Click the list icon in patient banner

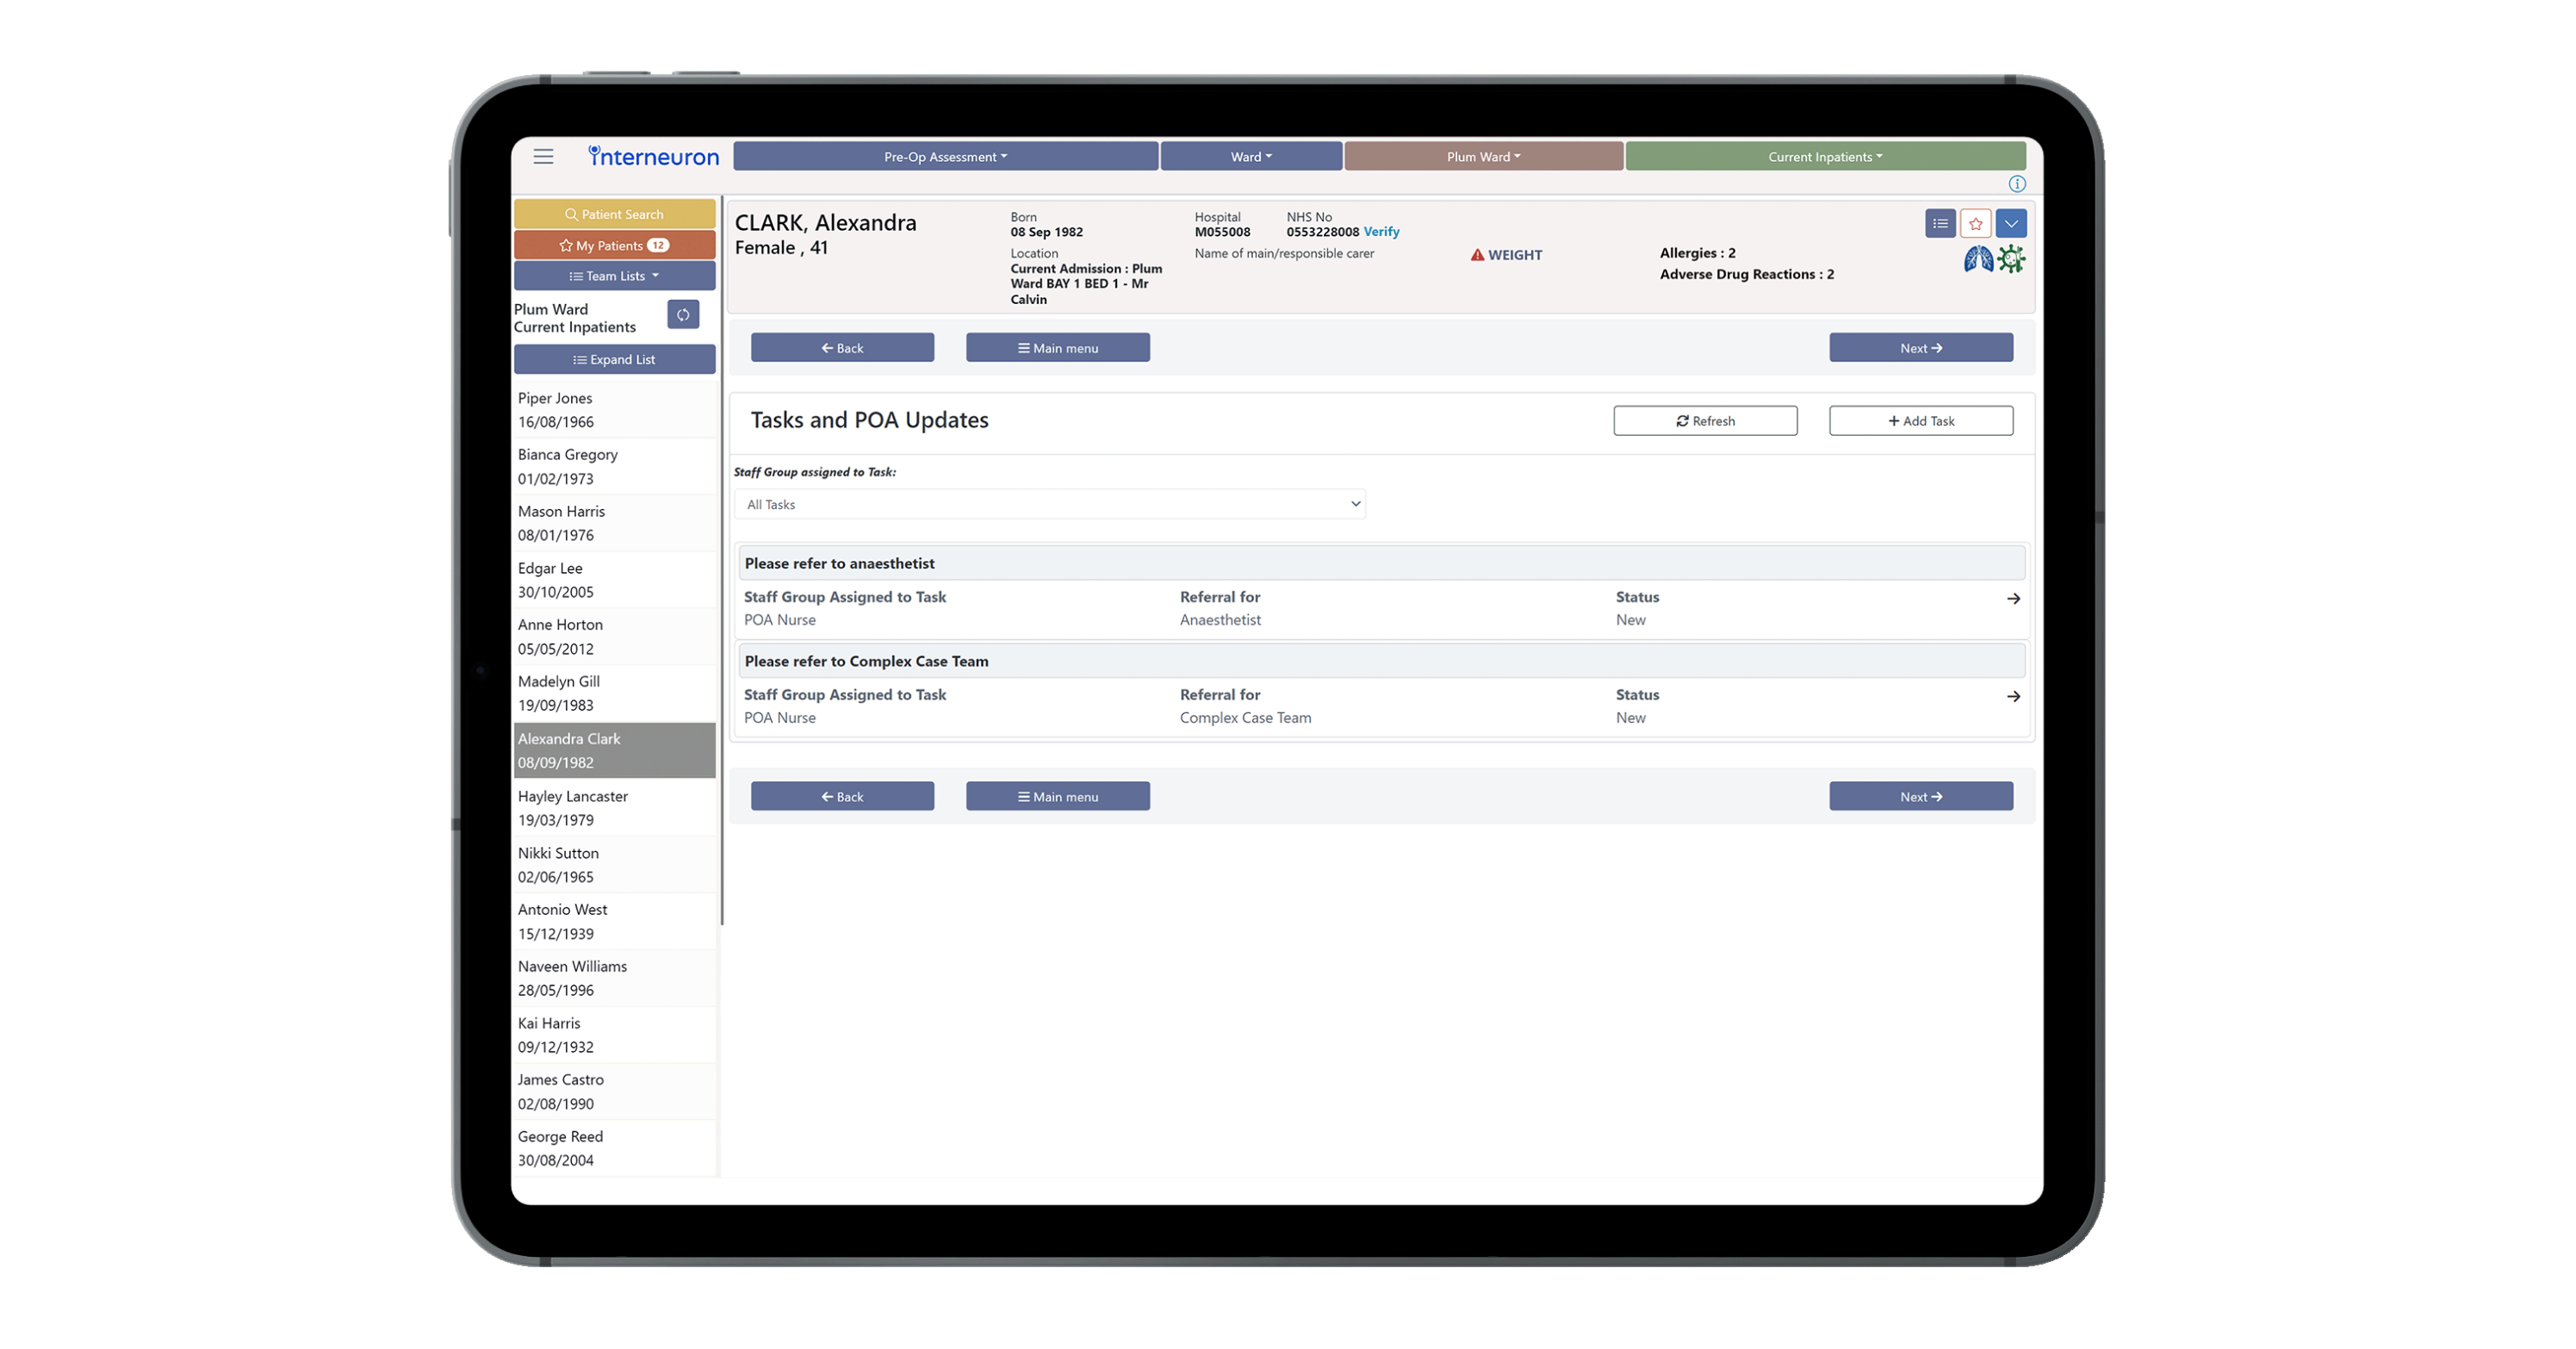1940,224
